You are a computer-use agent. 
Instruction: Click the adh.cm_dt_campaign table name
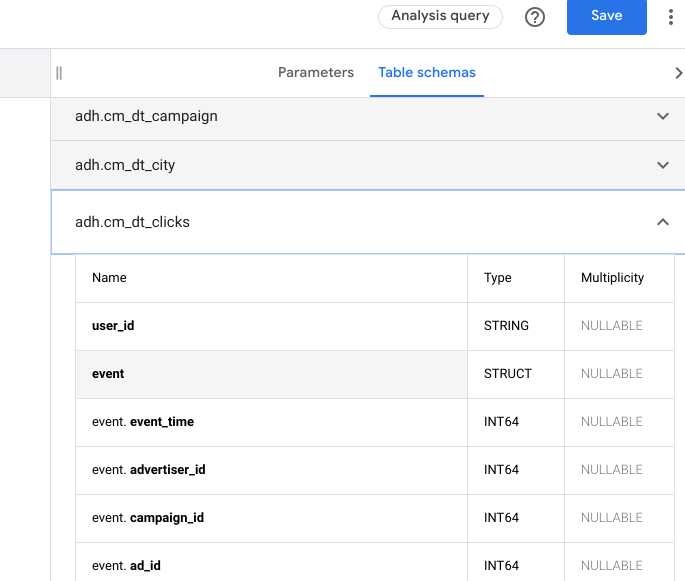point(146,116)
